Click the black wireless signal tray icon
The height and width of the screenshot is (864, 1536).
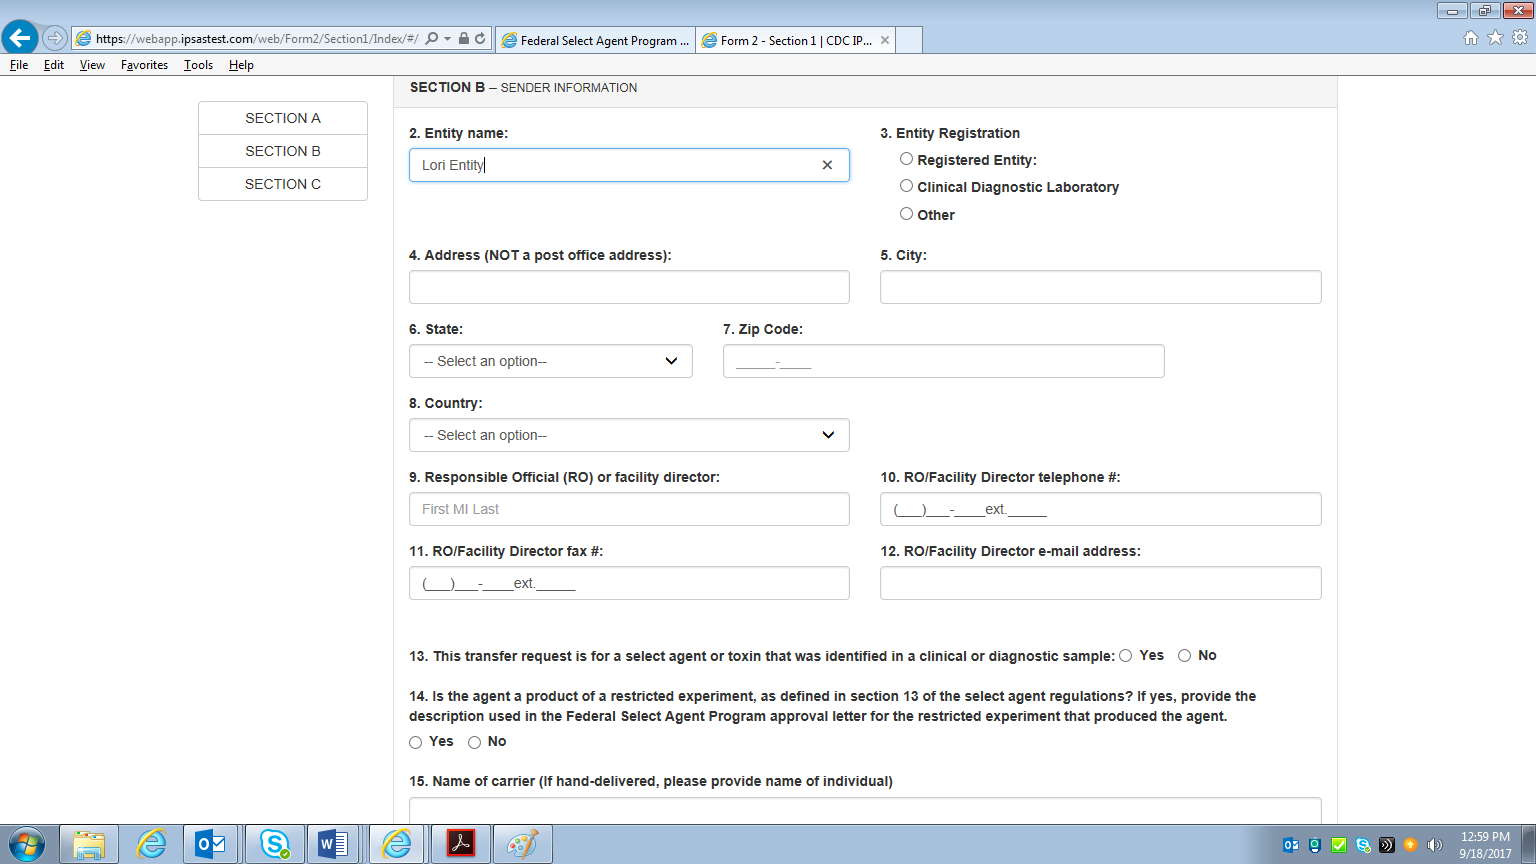1387,845
